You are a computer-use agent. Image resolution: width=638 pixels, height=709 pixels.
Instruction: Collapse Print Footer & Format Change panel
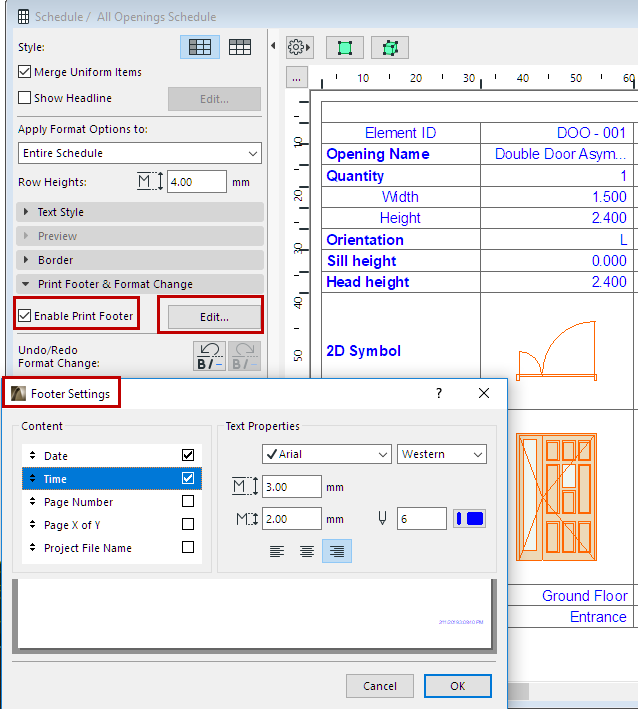tap(140, 284)
